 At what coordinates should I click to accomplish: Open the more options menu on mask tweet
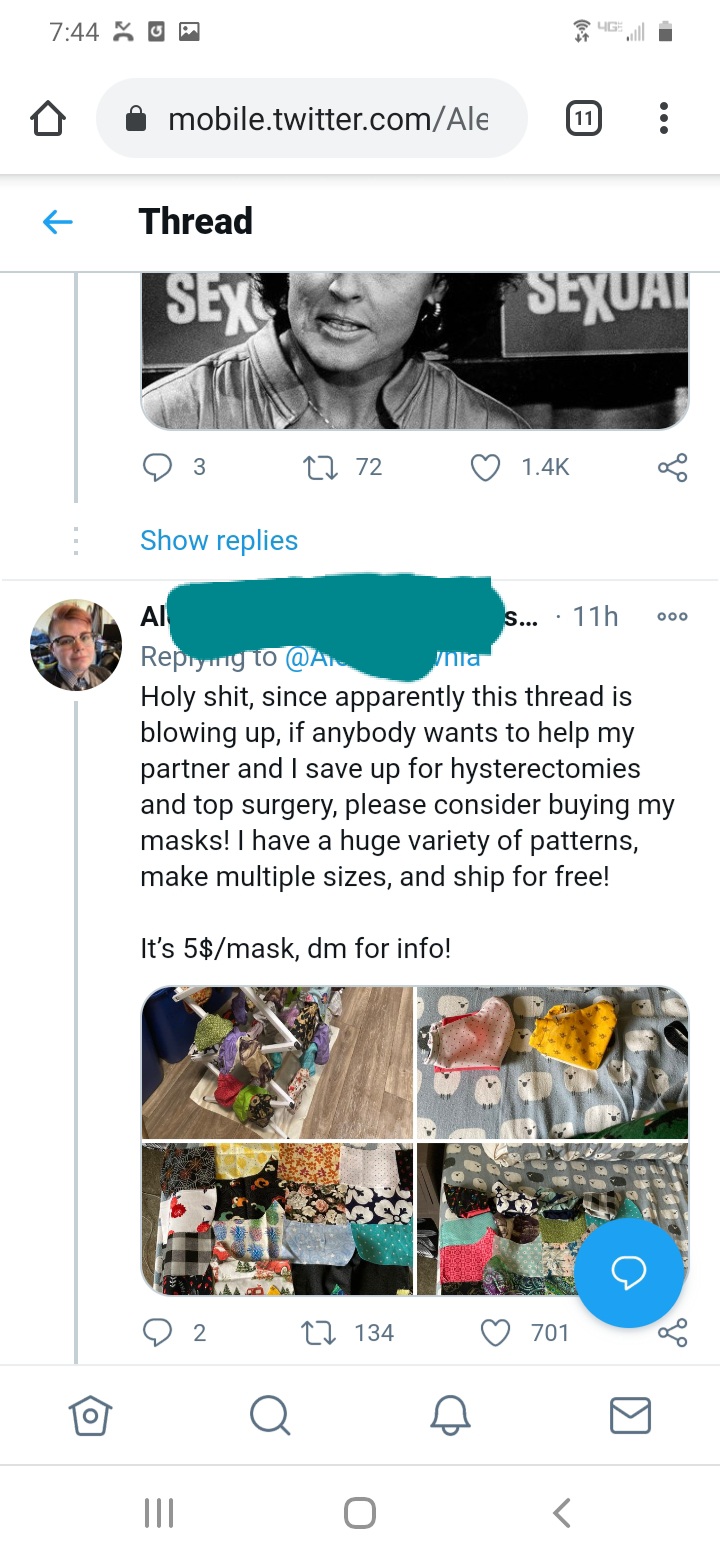tap(672, 617)
